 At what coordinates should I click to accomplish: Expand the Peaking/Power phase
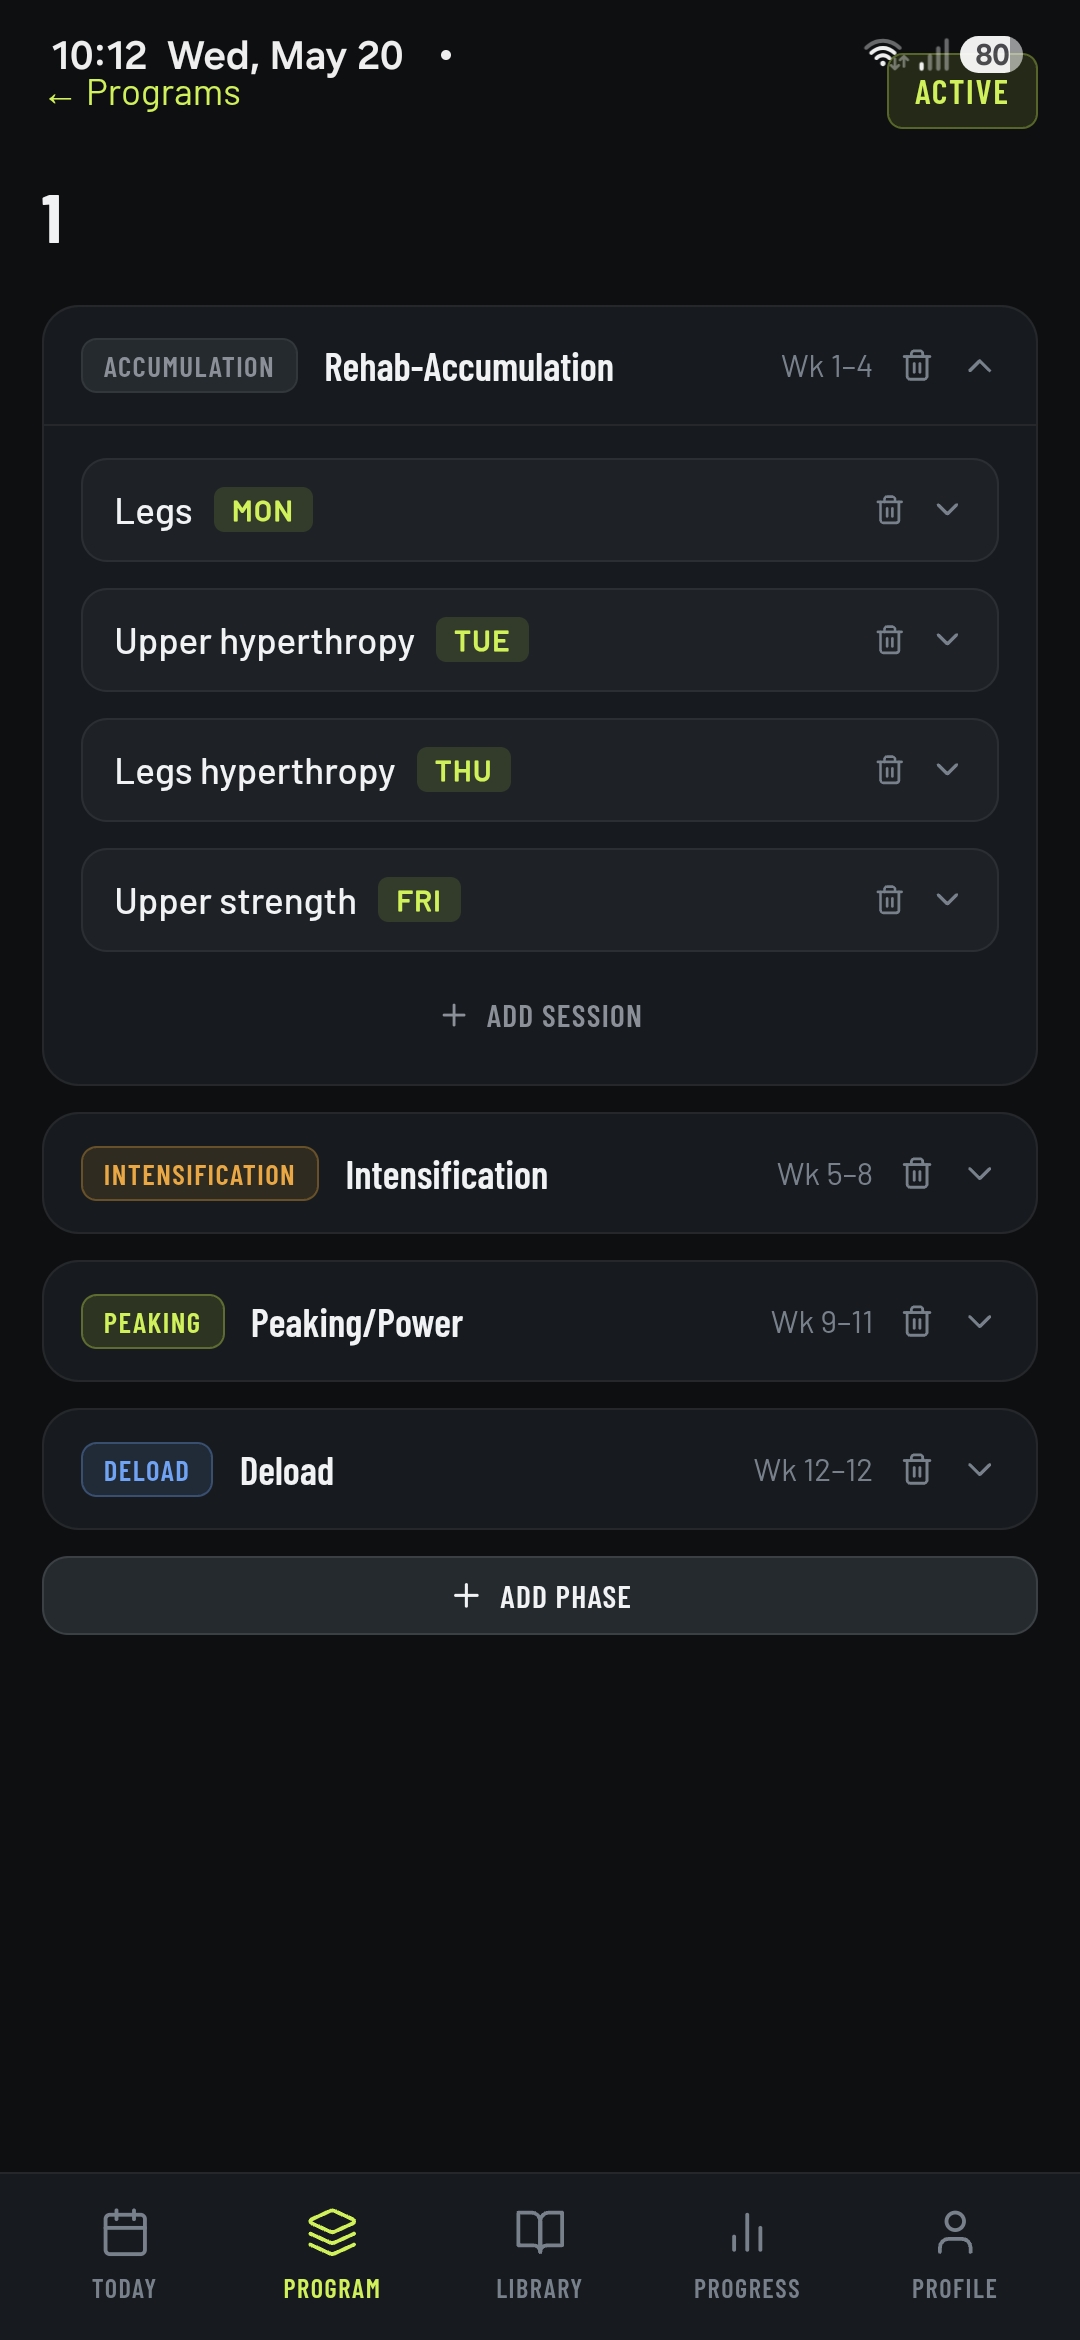click(x=980, y=1321)
